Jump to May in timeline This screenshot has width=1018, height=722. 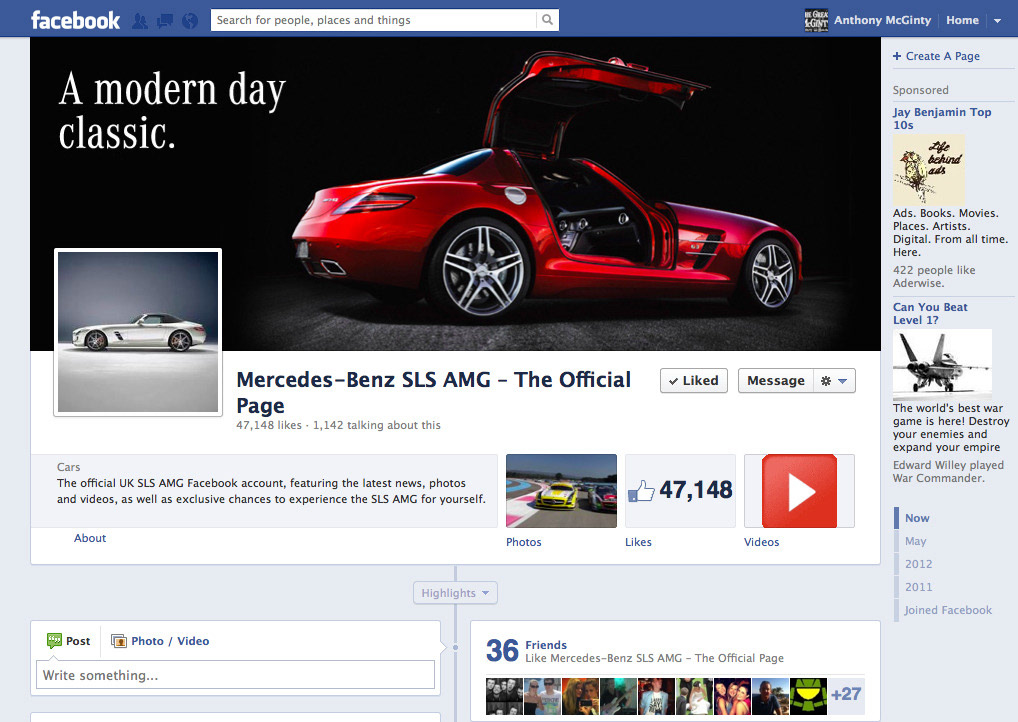click(915, 540)
